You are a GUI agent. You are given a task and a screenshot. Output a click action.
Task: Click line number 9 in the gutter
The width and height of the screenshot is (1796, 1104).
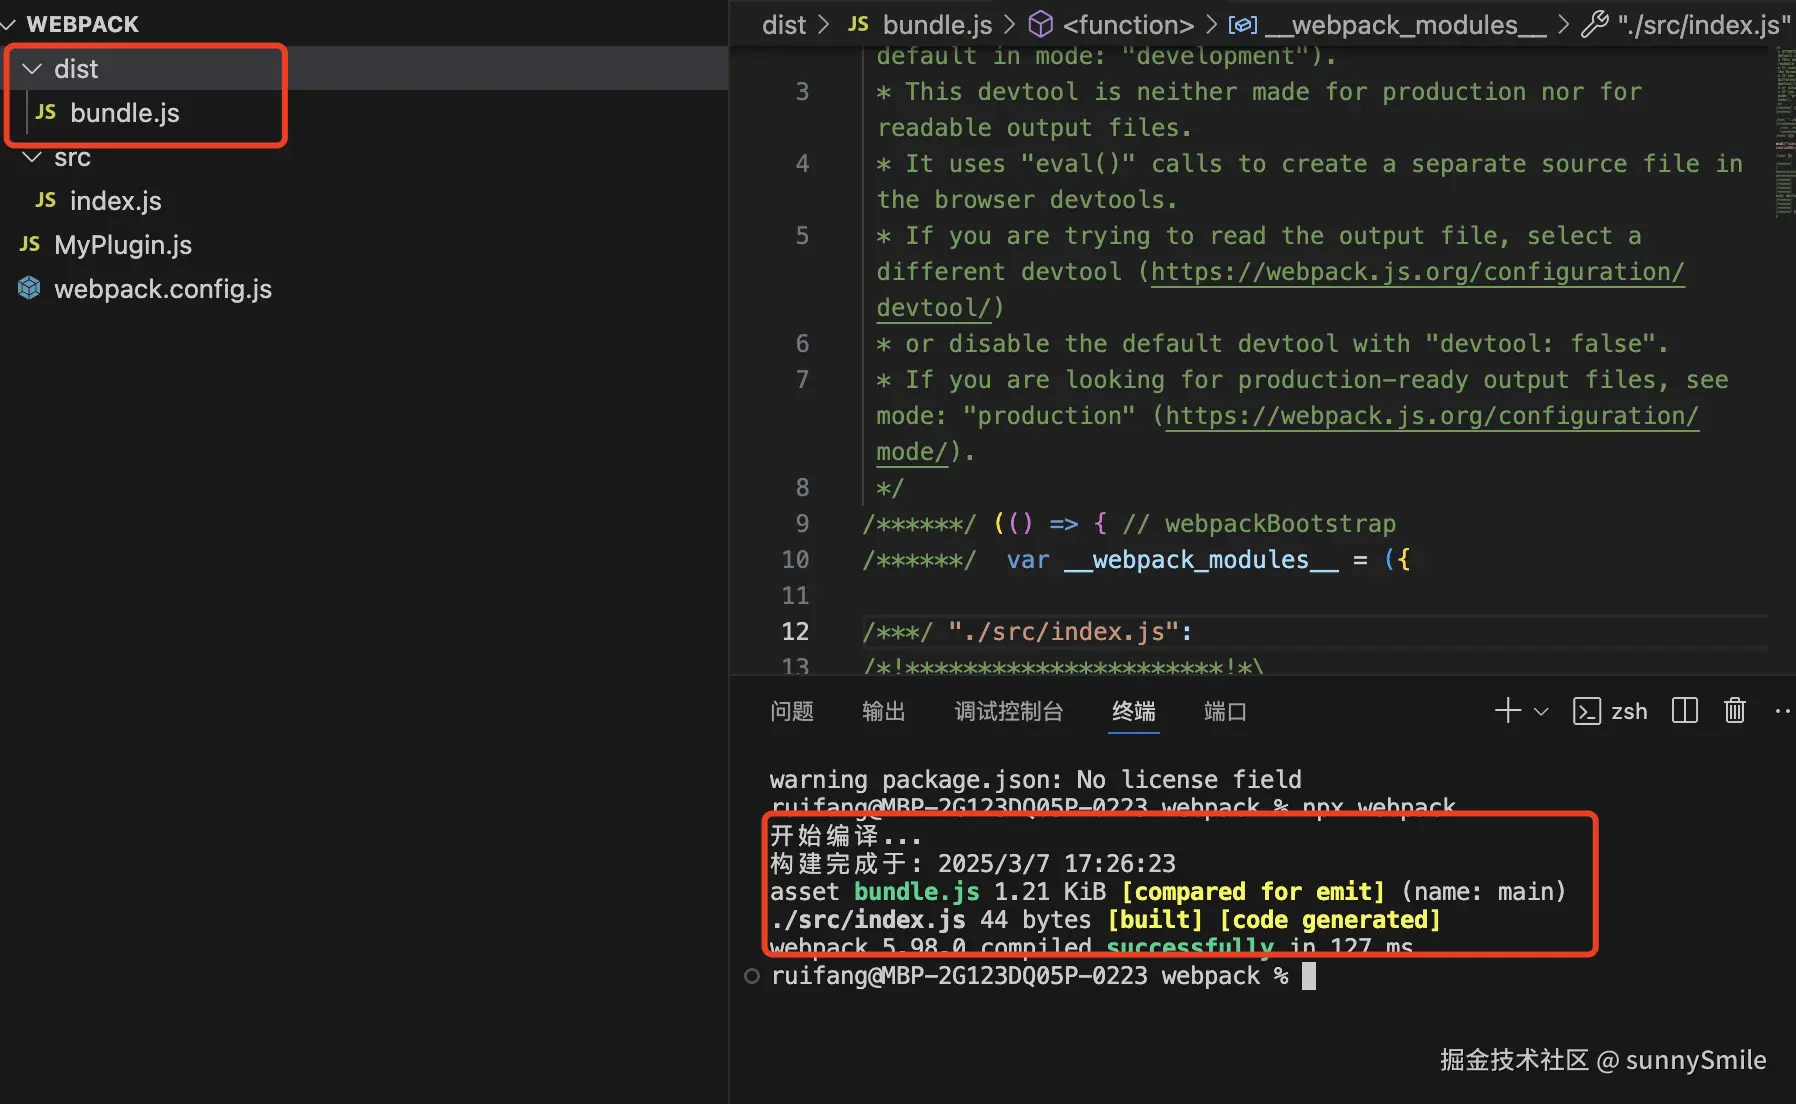coord(802,524)
